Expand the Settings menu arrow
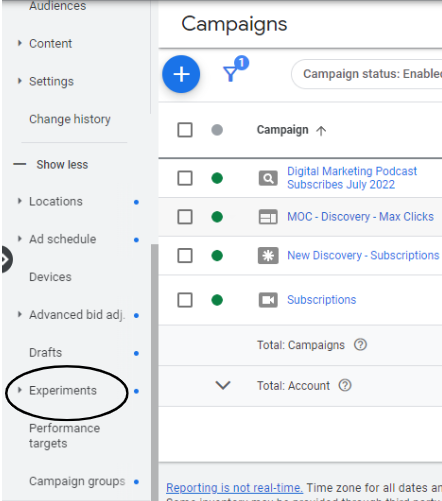Screen dimensions: 442x501 20,81
